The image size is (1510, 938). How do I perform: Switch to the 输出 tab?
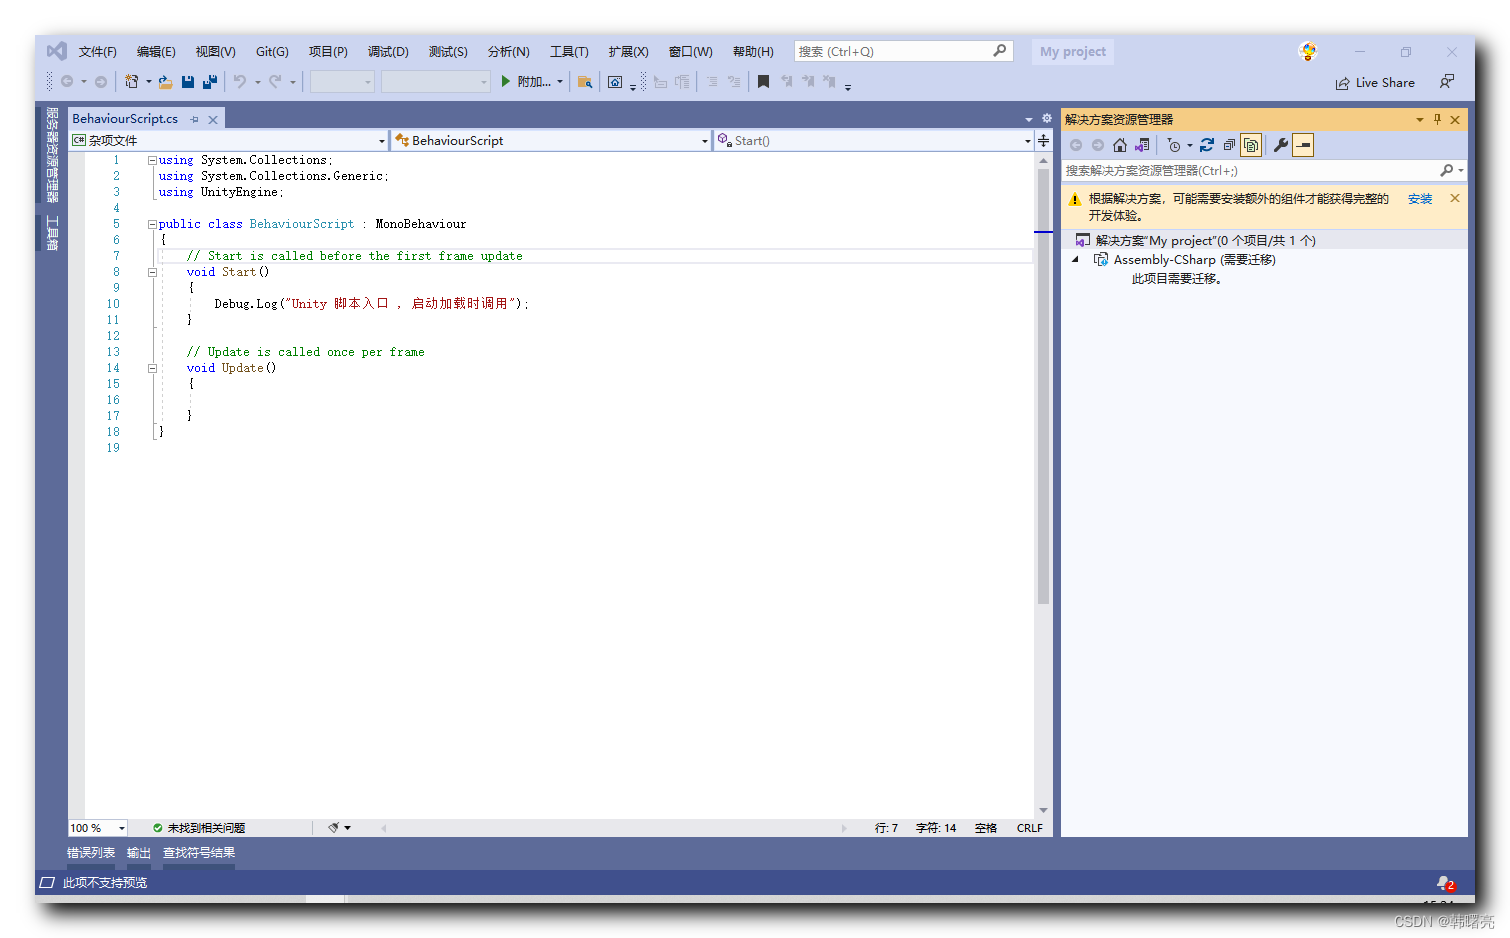[x=139, y=853]
